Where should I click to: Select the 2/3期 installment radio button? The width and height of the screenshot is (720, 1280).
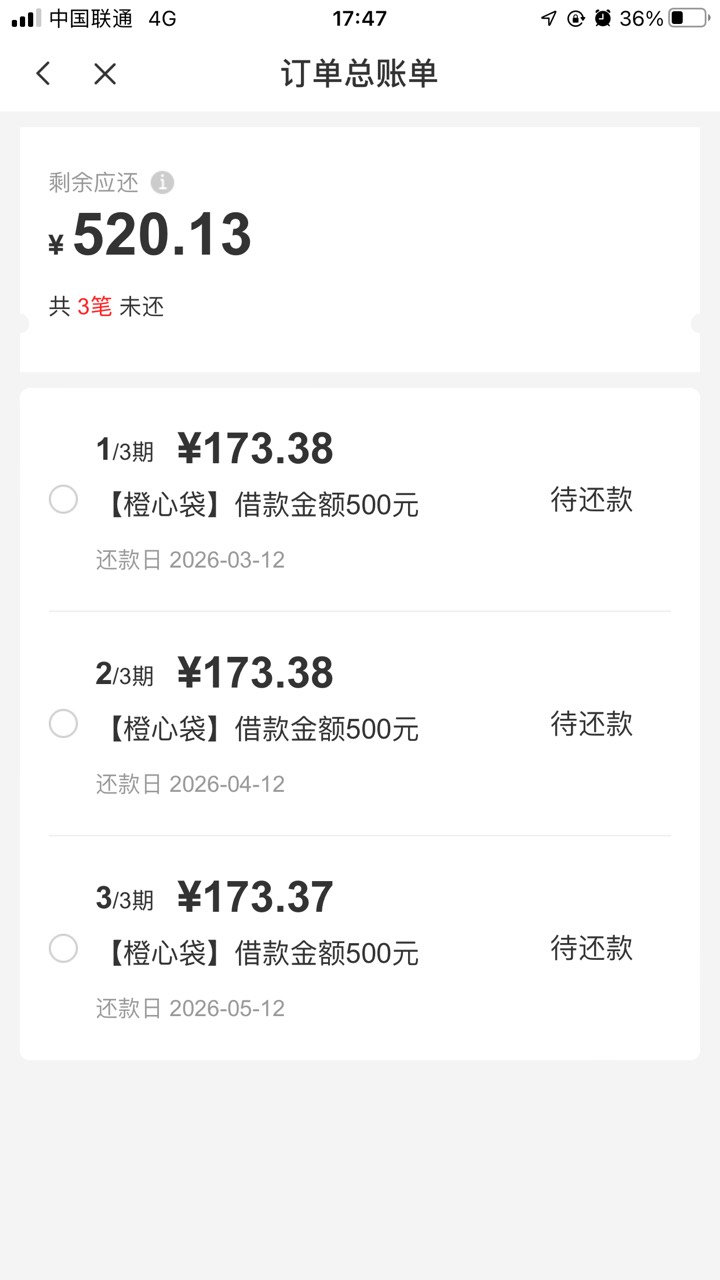63,723
